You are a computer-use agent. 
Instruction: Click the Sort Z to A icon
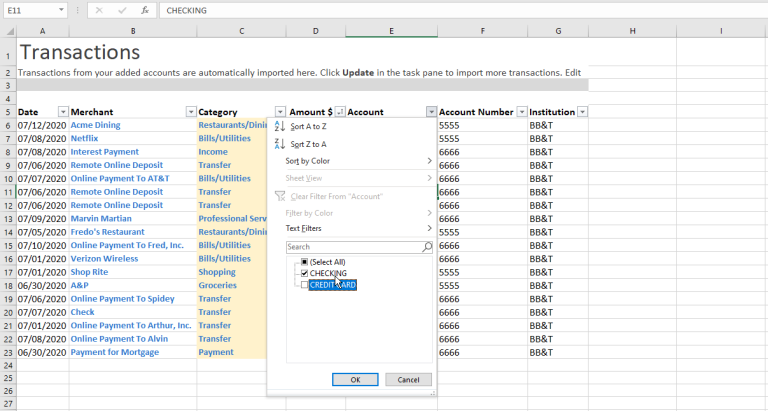pyautogui.click(x=280, y=144)
